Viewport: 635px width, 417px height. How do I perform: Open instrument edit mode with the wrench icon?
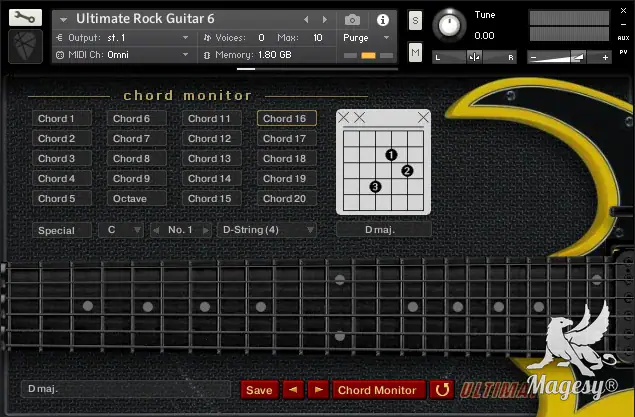[25, 18]
